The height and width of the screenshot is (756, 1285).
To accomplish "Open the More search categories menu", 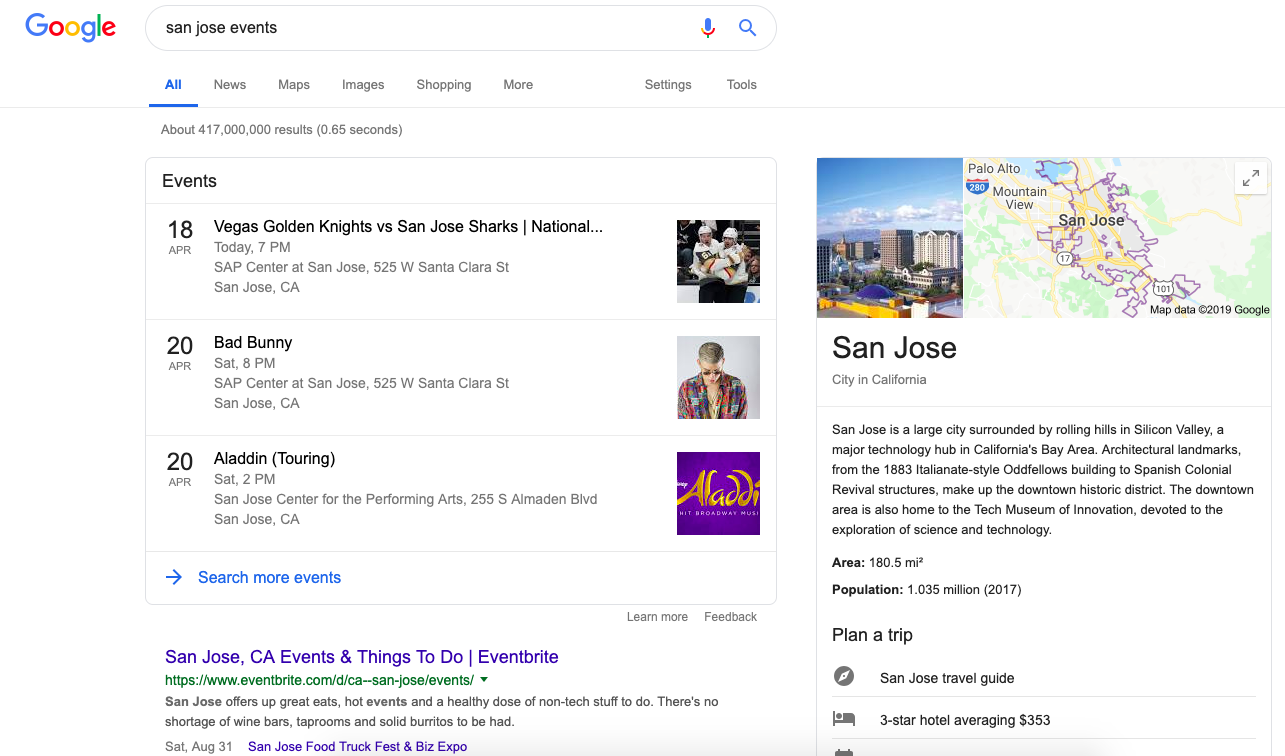I will pyautogui.click(x=518, y=85).
